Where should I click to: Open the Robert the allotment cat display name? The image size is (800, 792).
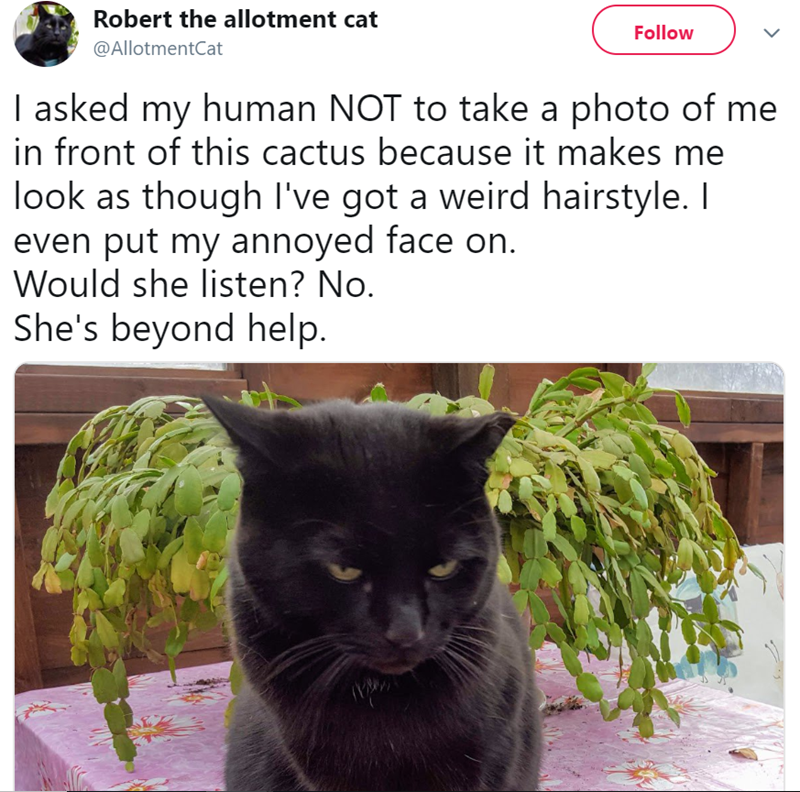point(235,19)
